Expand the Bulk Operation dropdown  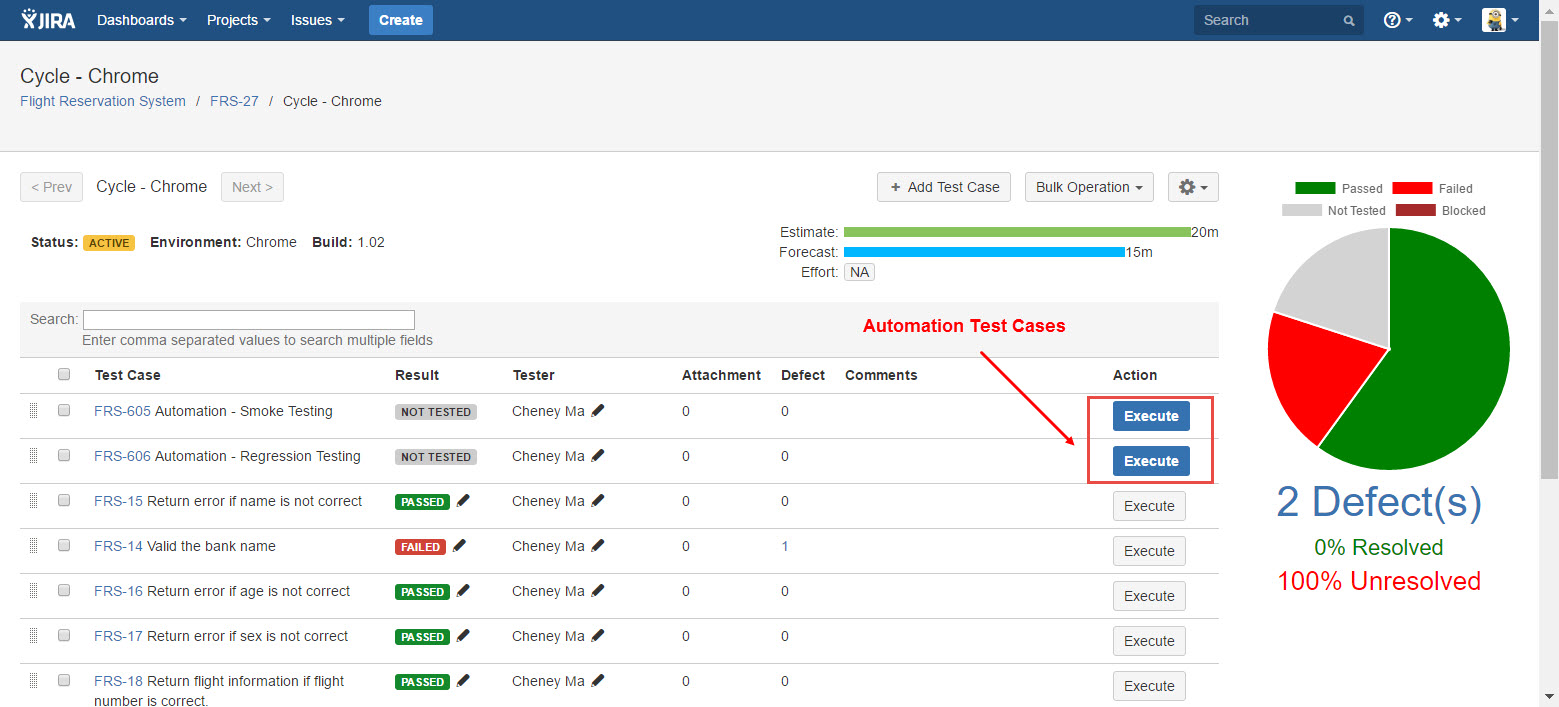point(1088,187)
